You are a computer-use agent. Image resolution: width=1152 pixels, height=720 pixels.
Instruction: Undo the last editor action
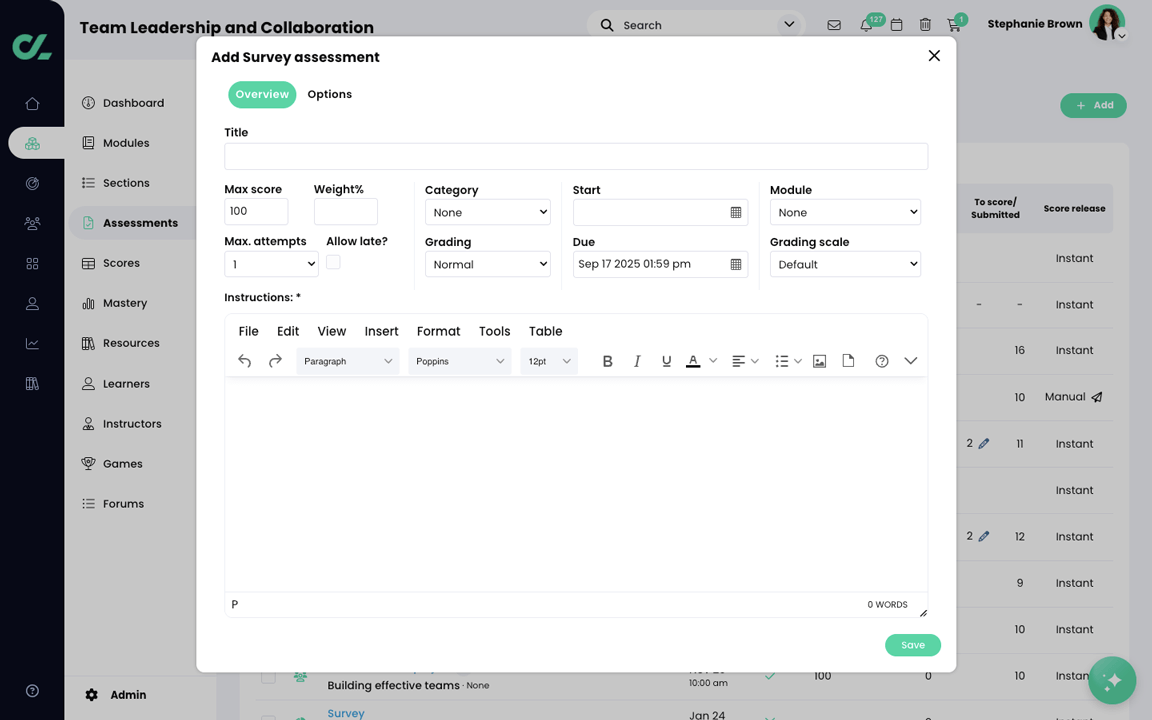(244, 361)
